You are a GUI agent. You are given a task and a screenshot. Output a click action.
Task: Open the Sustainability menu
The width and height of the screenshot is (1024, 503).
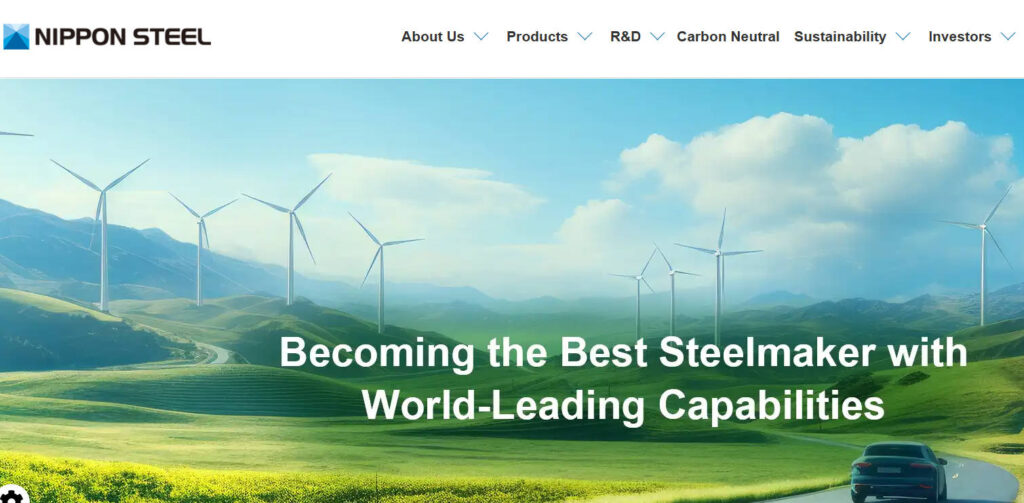[x=840, y=37]
